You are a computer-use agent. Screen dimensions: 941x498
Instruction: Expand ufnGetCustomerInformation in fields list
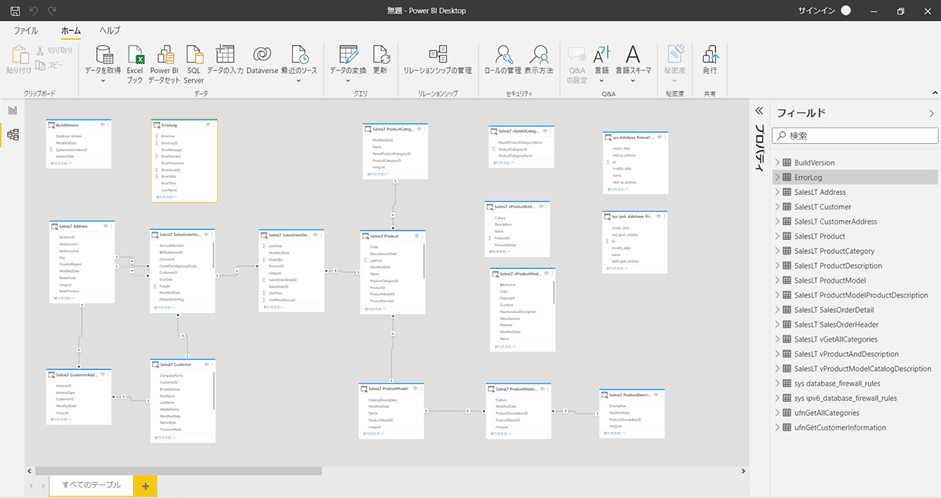pos(778,428)
